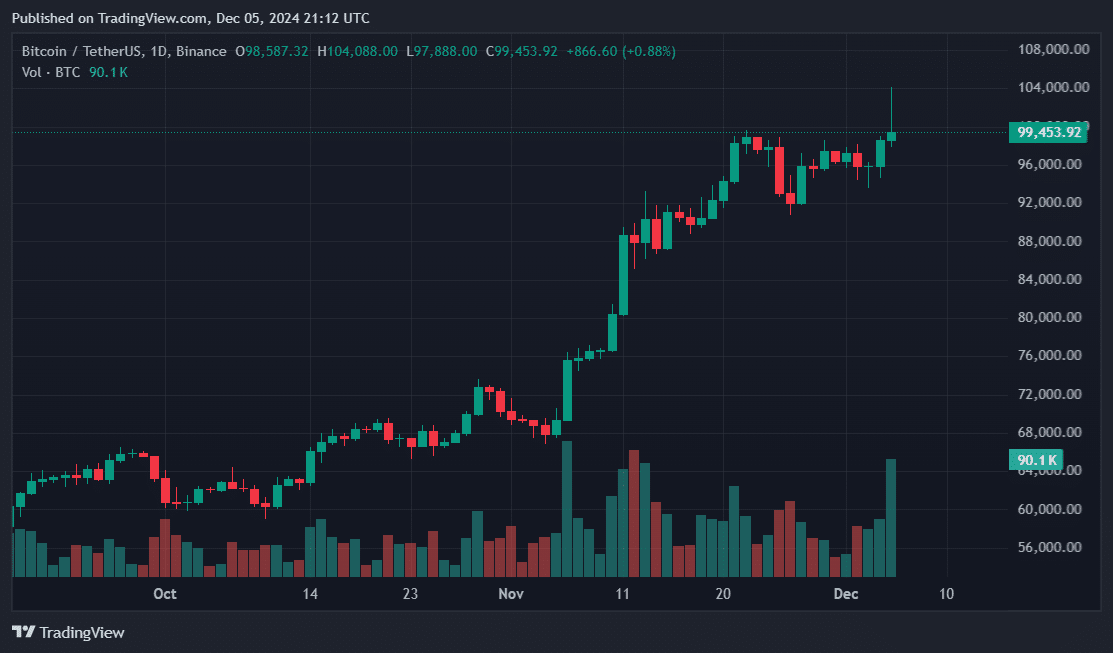Click the Dec date axis label
Image resolution: width=1113 pixels, height=653 pixels.
tap(845, 593)
